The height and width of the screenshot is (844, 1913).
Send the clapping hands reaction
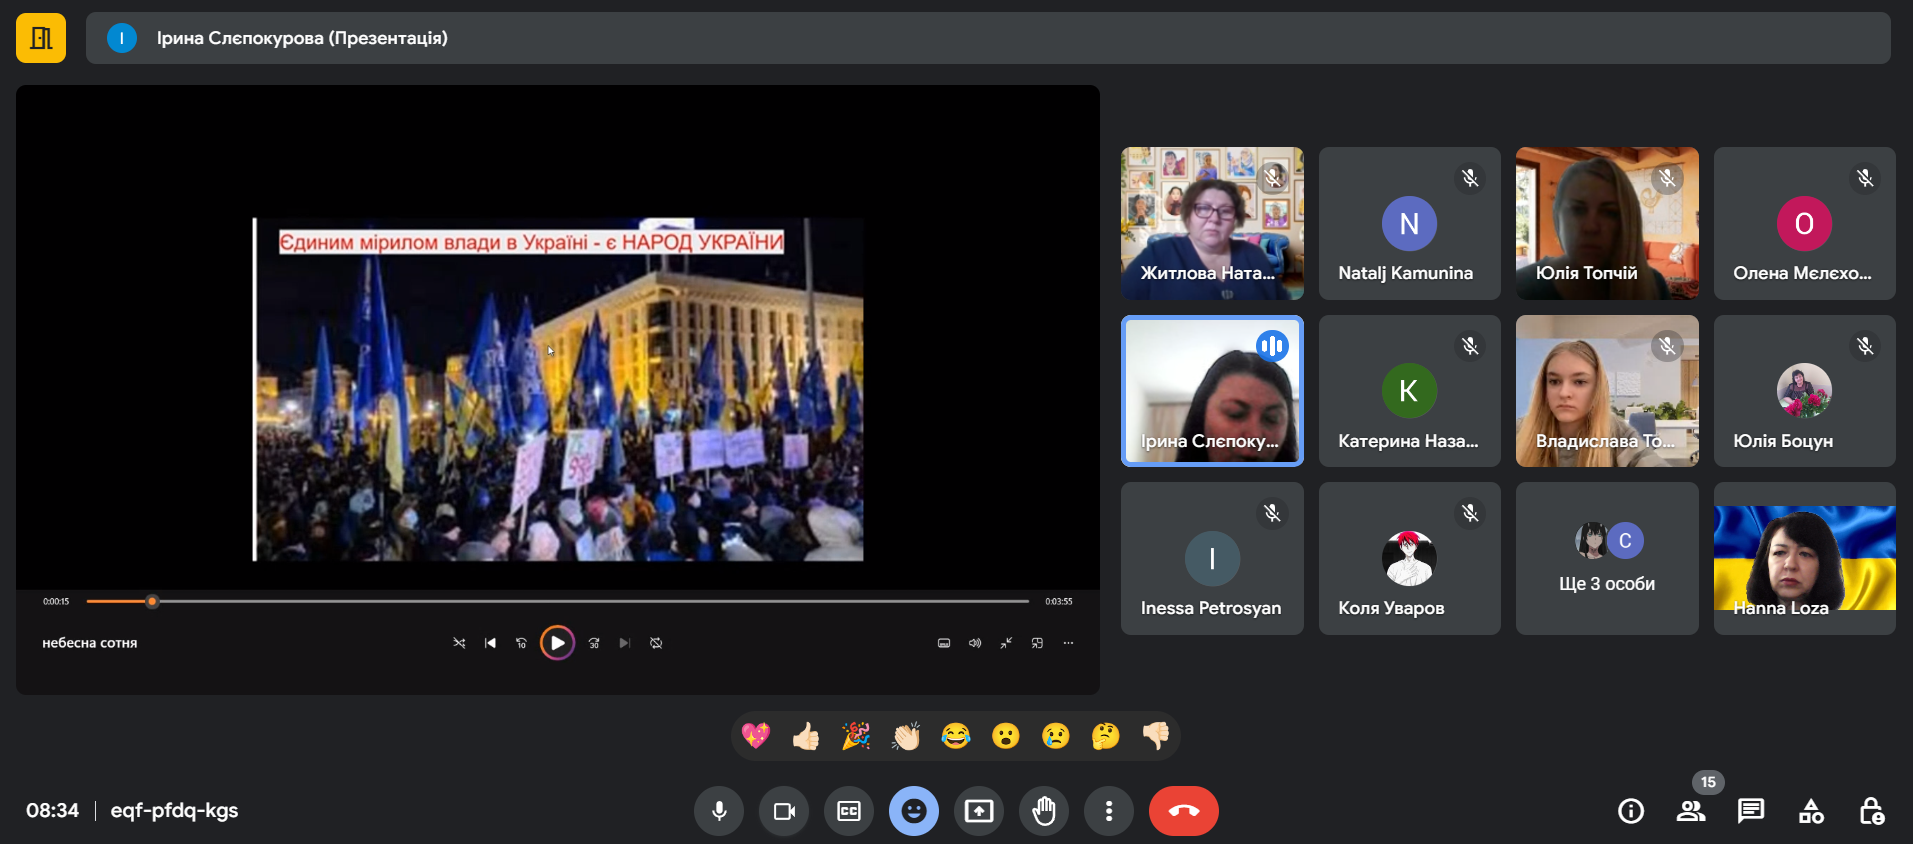coord(906,737)
